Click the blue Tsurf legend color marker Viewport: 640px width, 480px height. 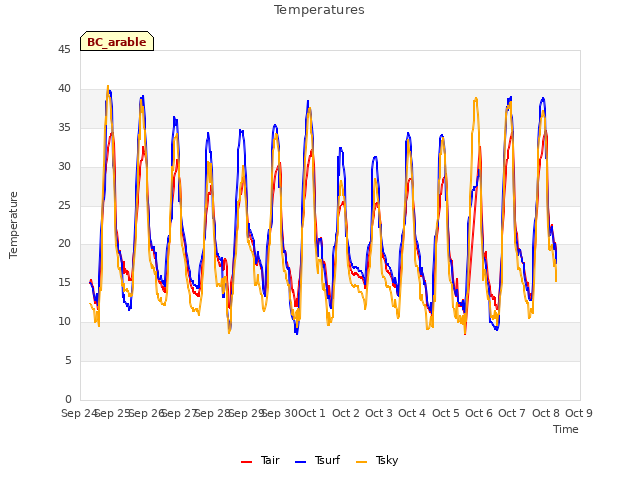[x=300, y=462]
